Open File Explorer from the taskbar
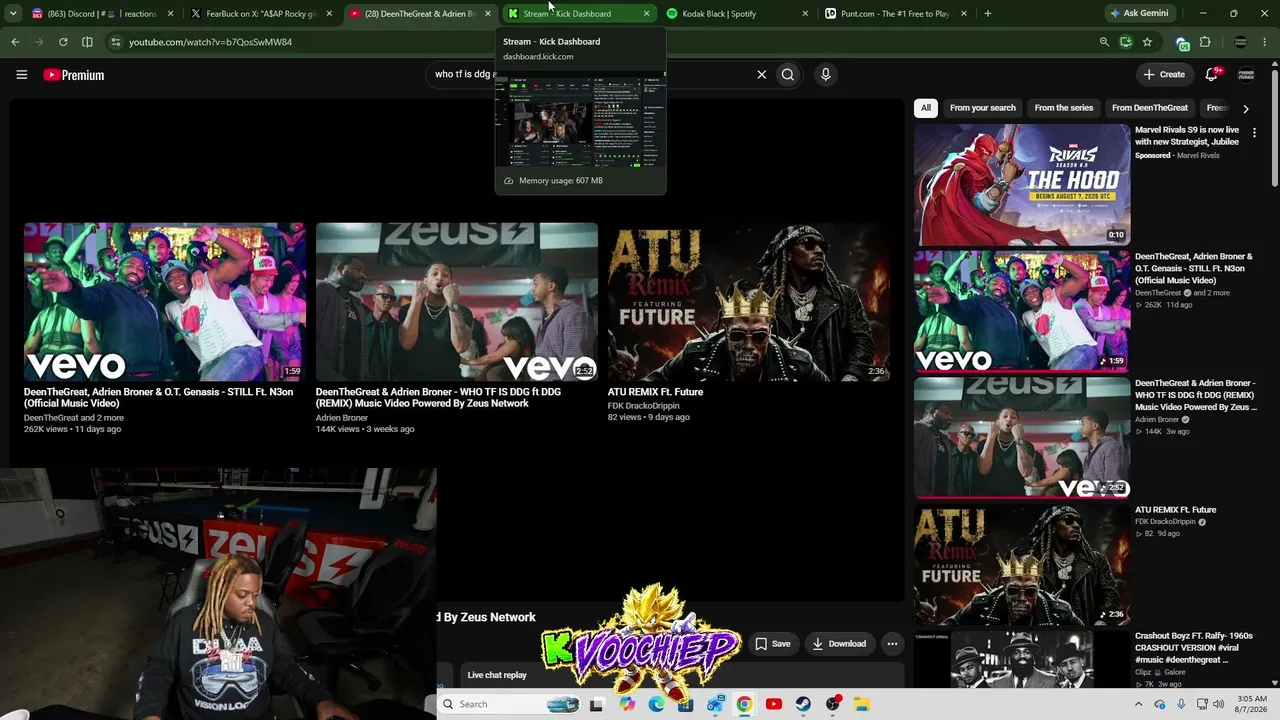Viewport: 1280px width, 720px height. [862, 704]
